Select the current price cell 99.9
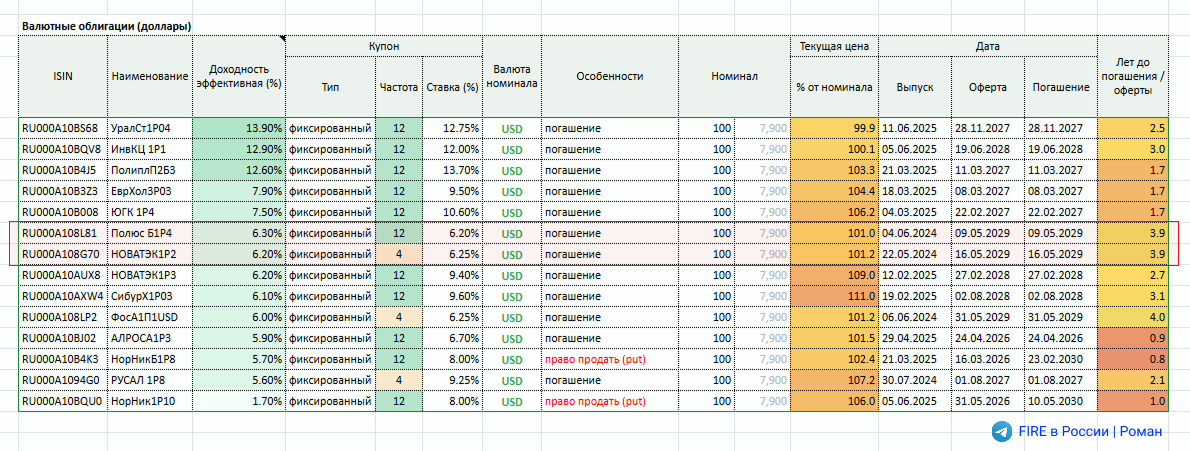 click(835, 128)
